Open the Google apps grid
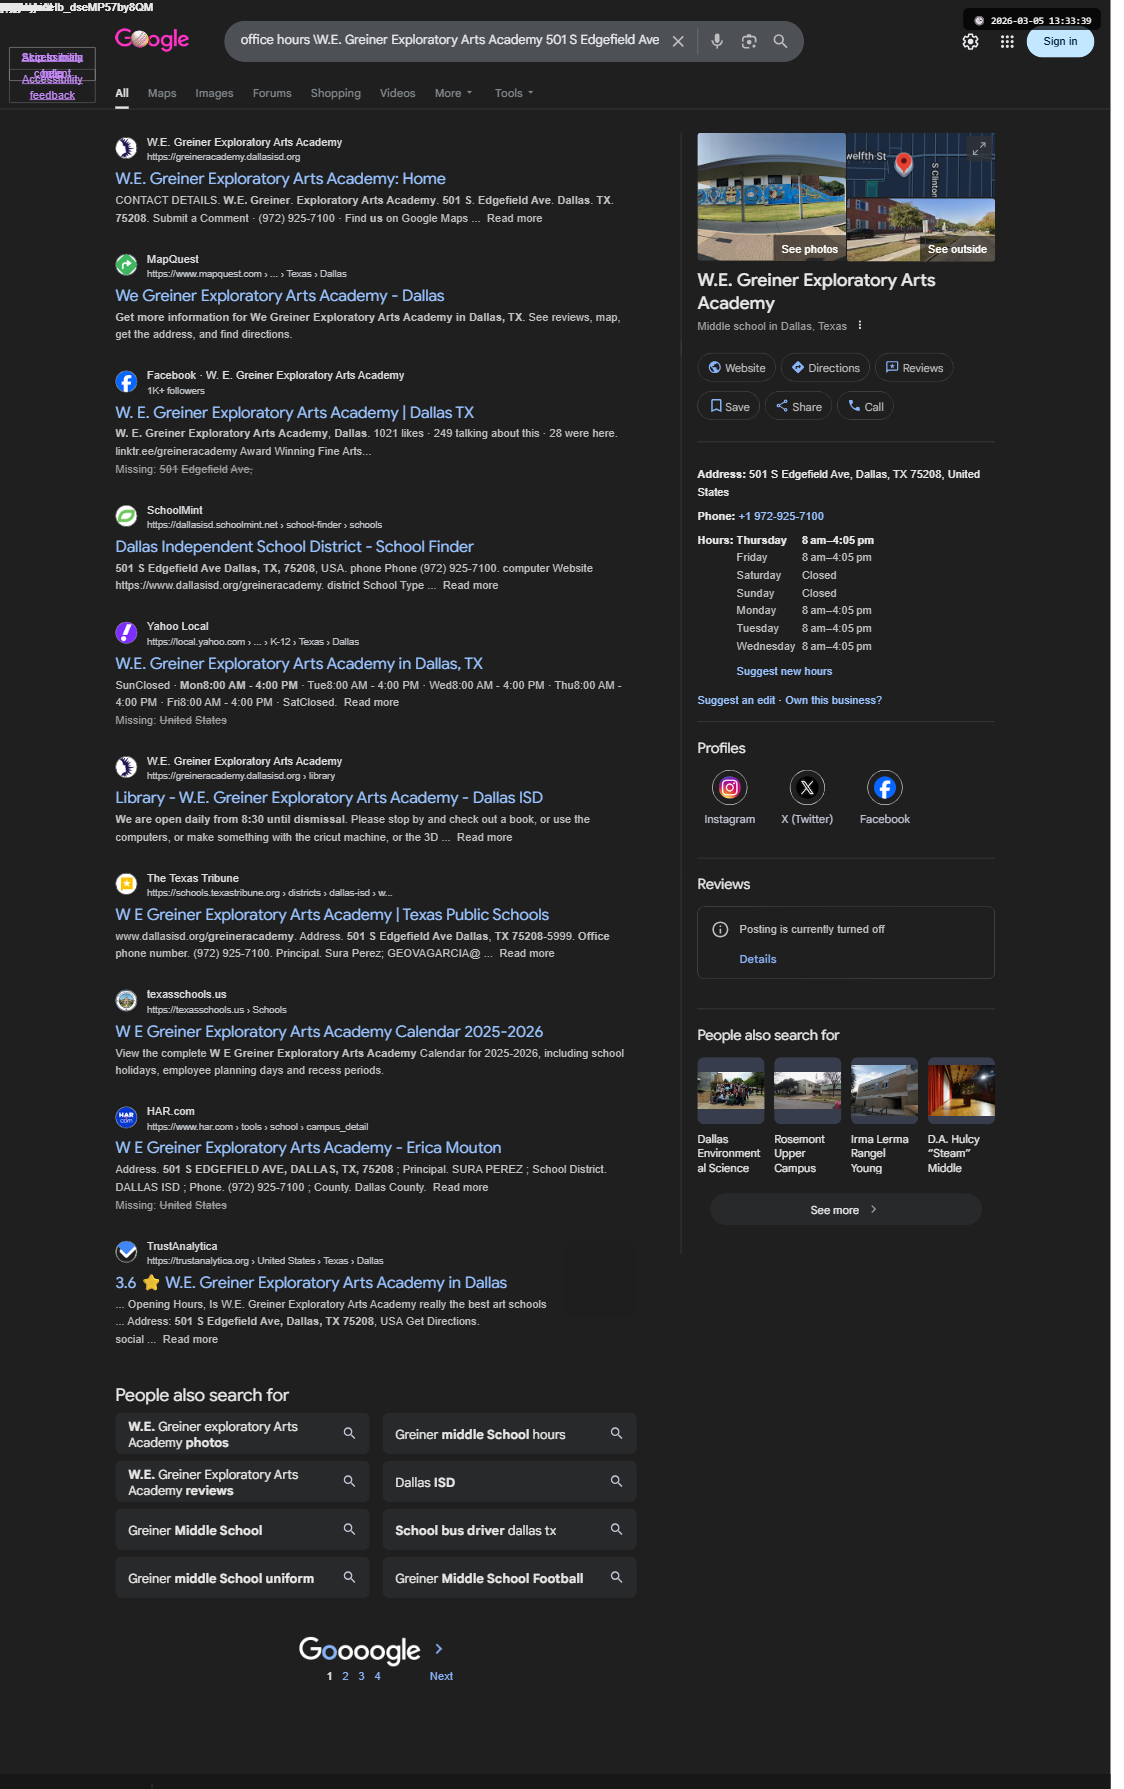Screen dimensions: 1124x1789 [x=1007, y=42]
